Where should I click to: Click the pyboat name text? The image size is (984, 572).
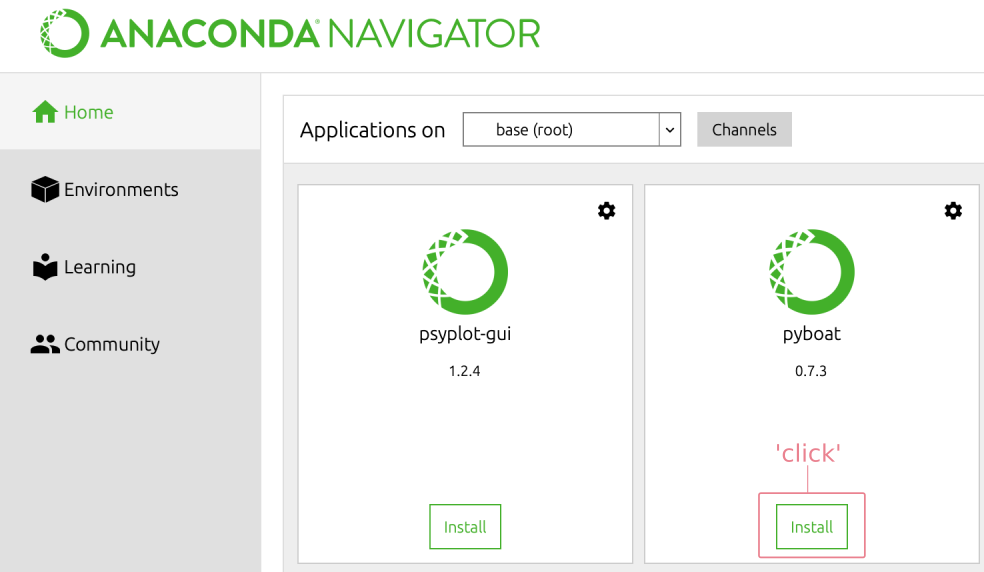811,334
